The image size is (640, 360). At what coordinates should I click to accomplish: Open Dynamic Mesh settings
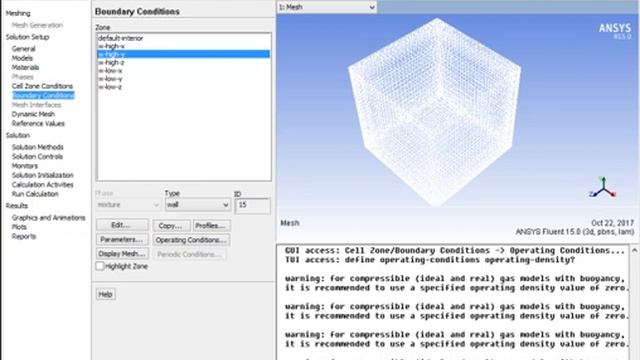coord(33,114)
